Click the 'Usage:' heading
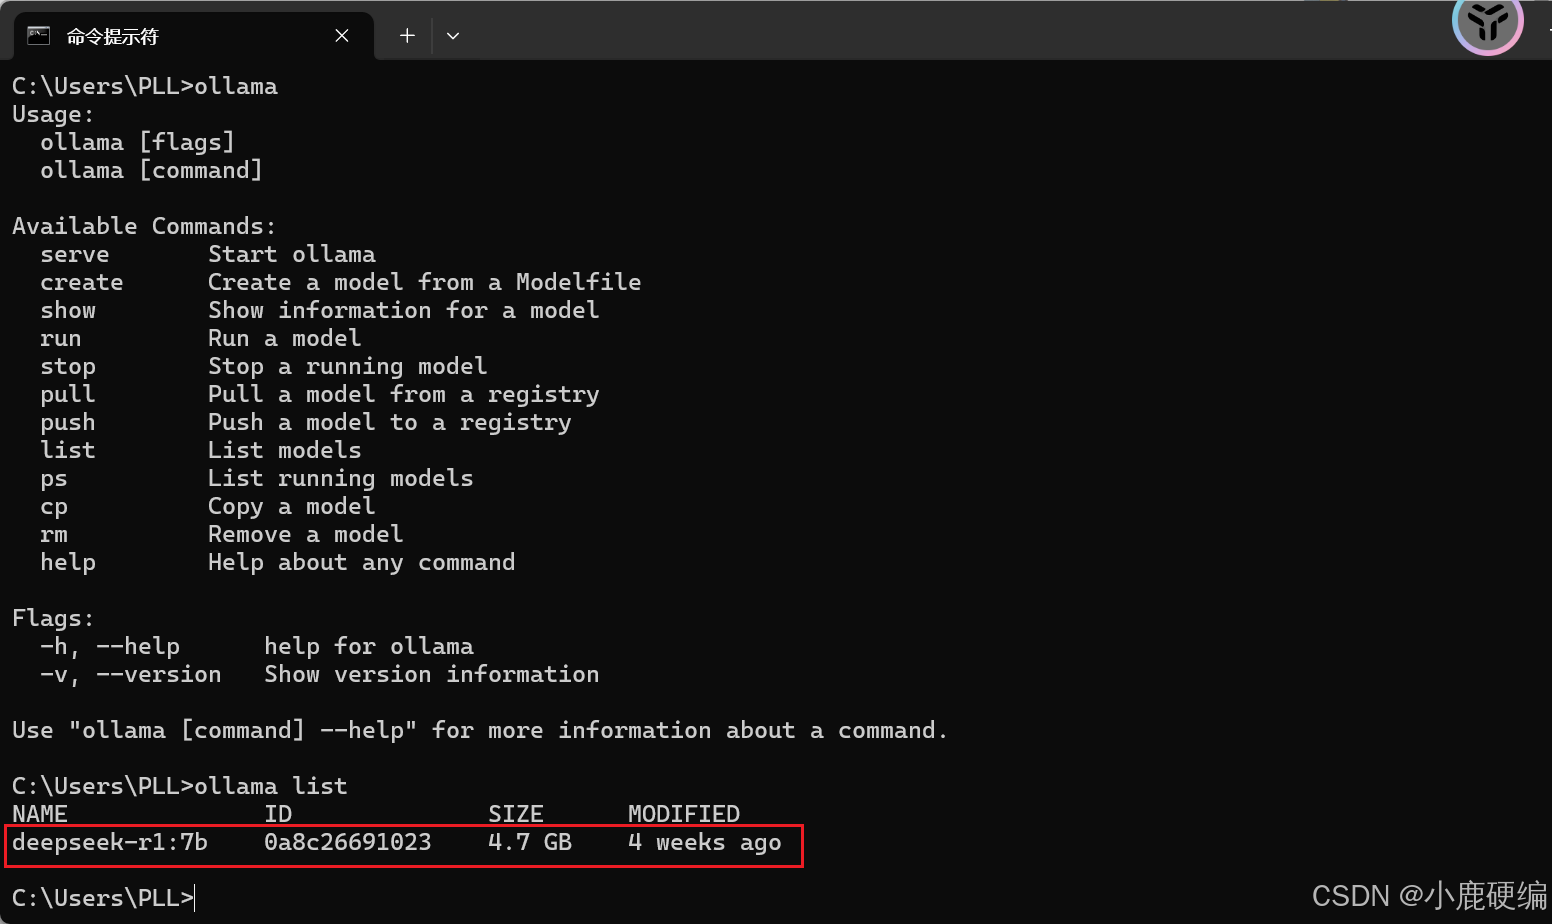The height and width of the screenshot is (924, 1552). (x=53, y=115)
